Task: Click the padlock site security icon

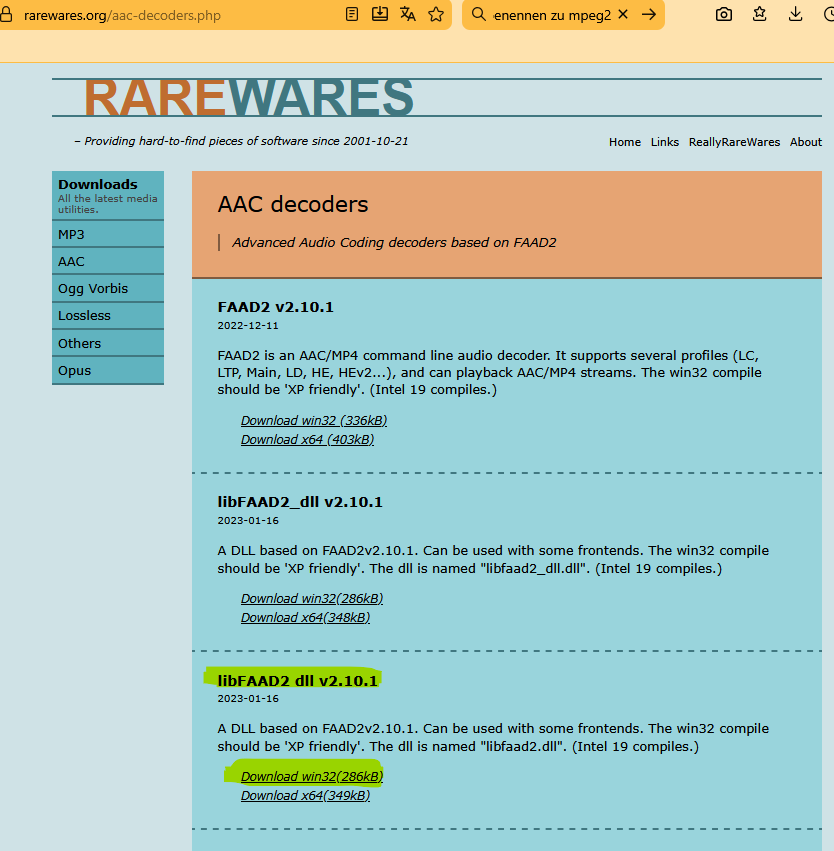Action: point(6,15)
